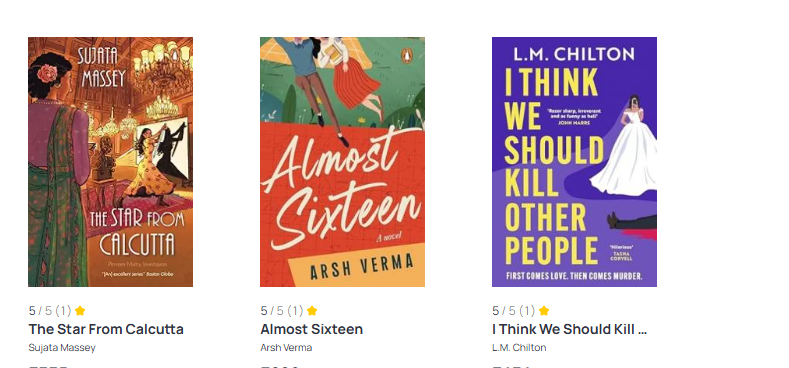Click the I Think We Should Kill title

570,329
